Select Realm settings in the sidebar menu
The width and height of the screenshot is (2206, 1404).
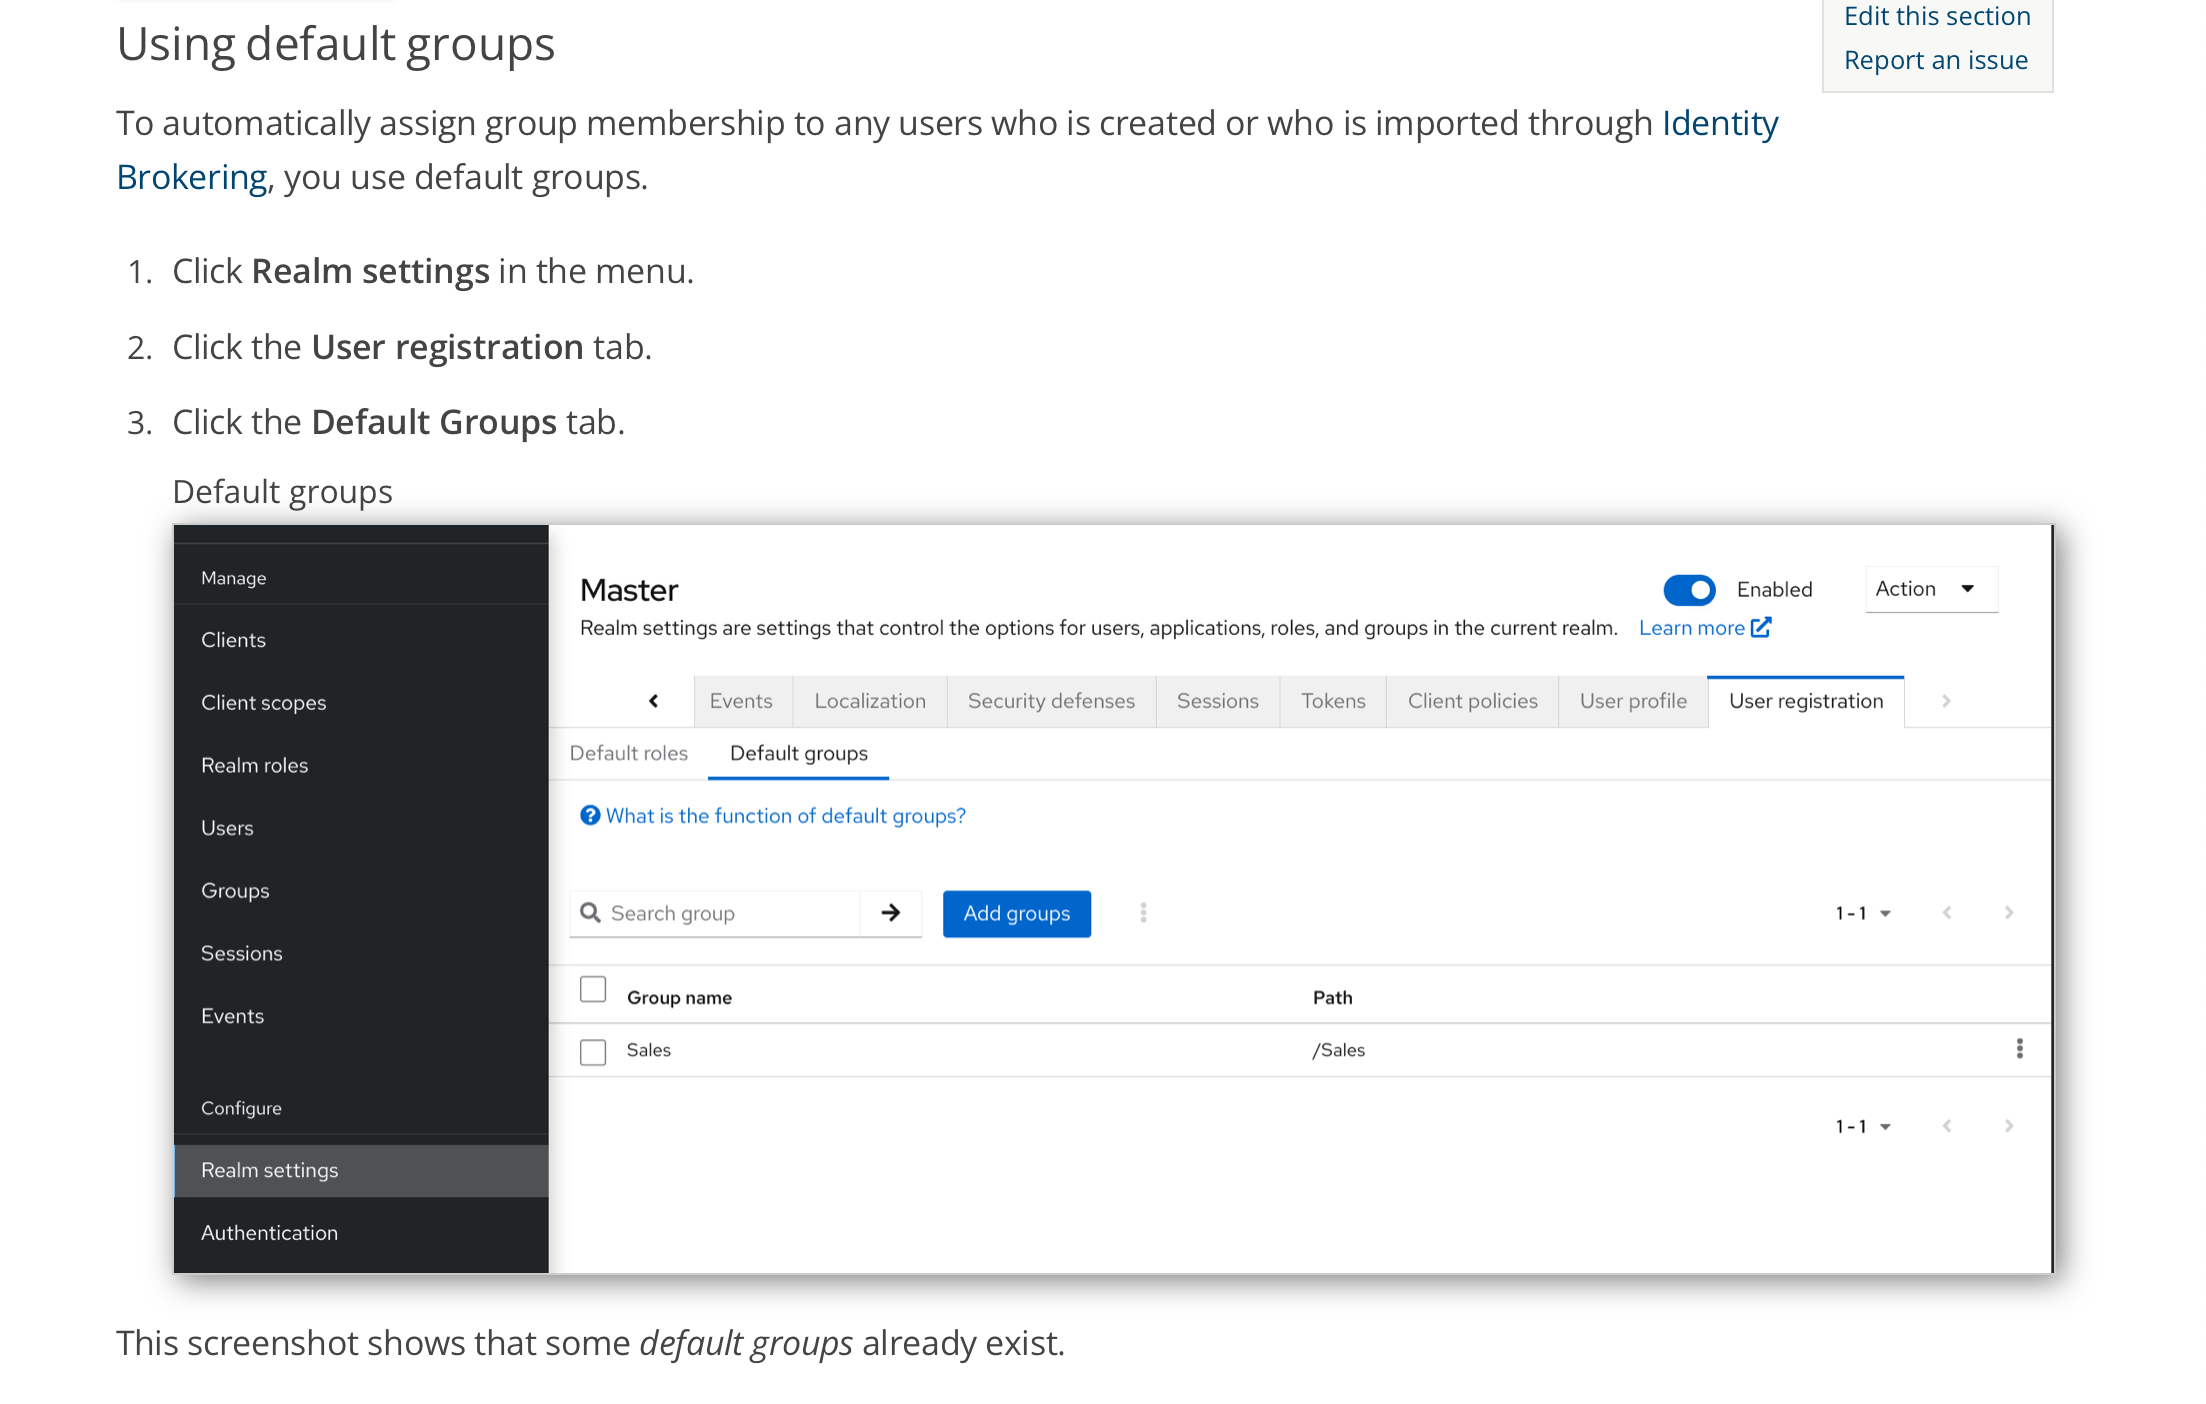coord(269,1170)
